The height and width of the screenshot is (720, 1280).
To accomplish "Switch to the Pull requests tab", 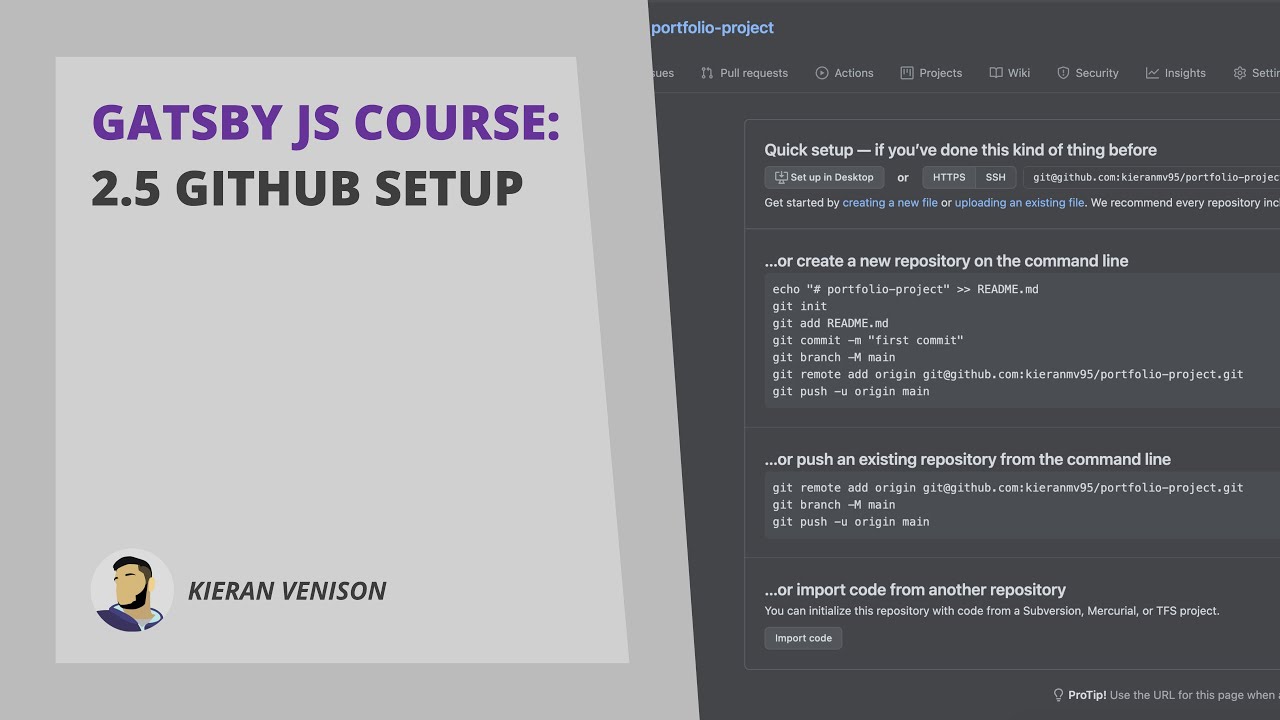I will click(x=744, y=73).
